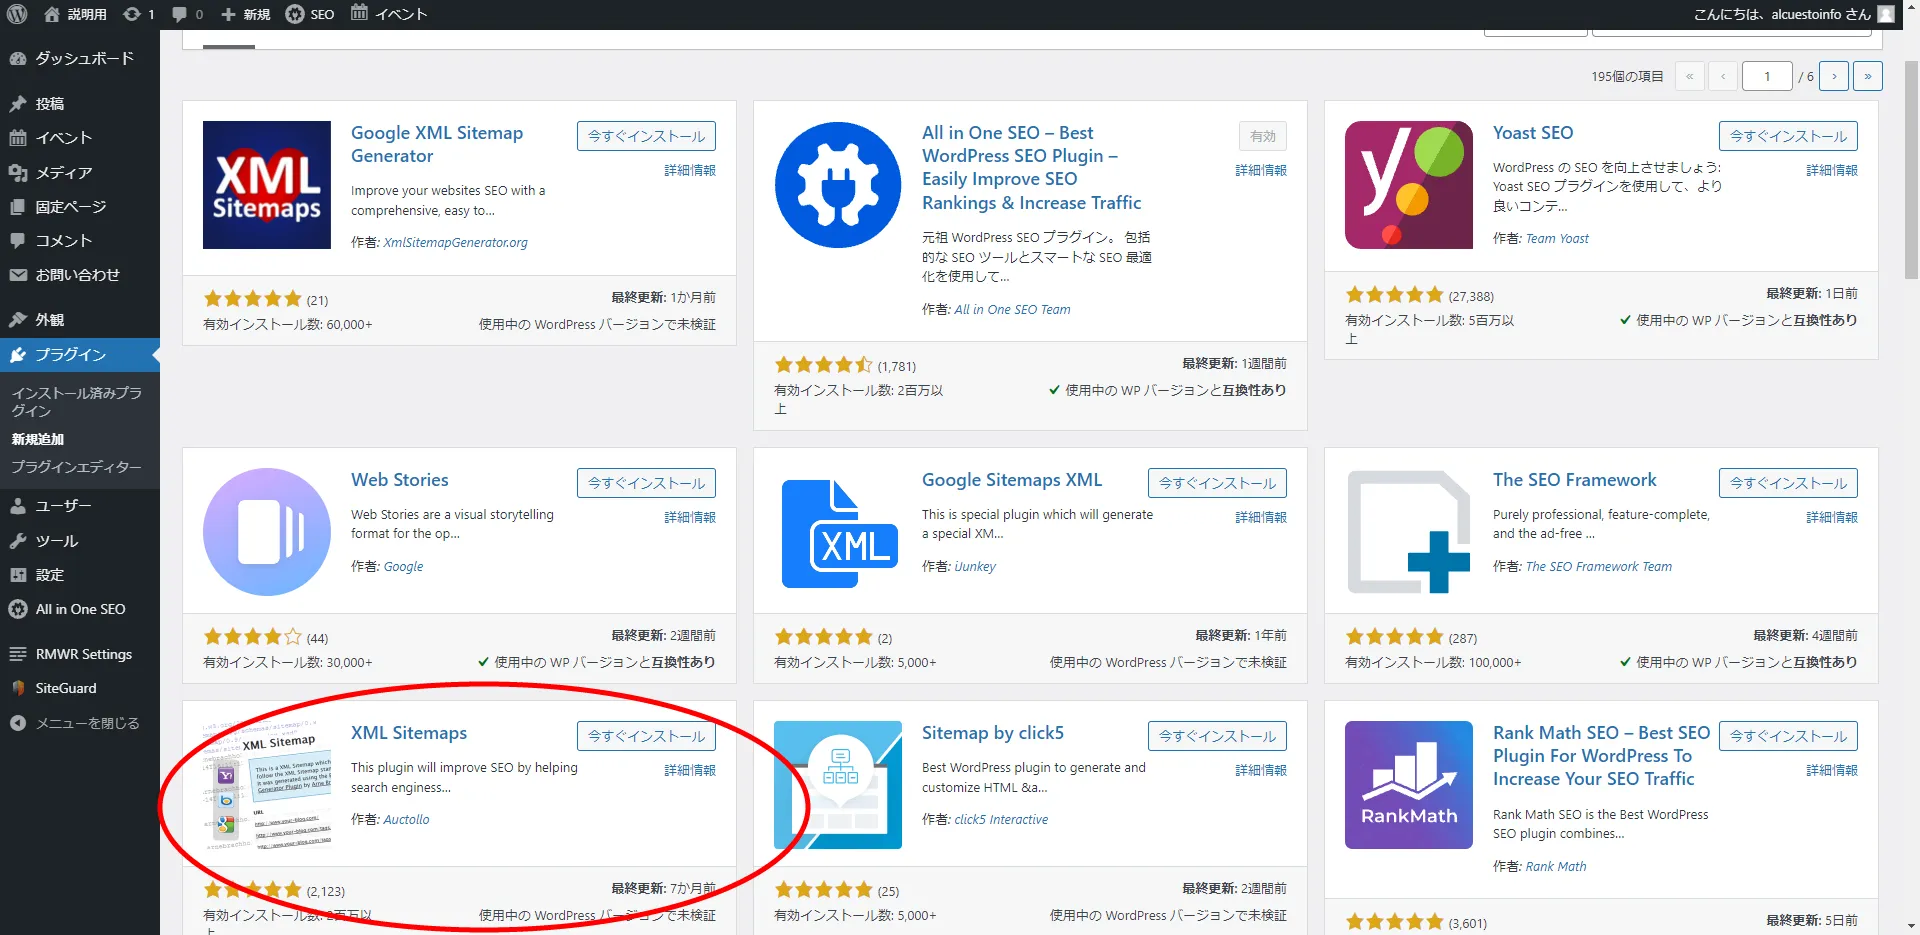Click the XML Sitemaps logo thumbnail of Google XML Sitemap Generator
The width and height of the screenshot is (1920, 935).
click(x=267, y=185)
